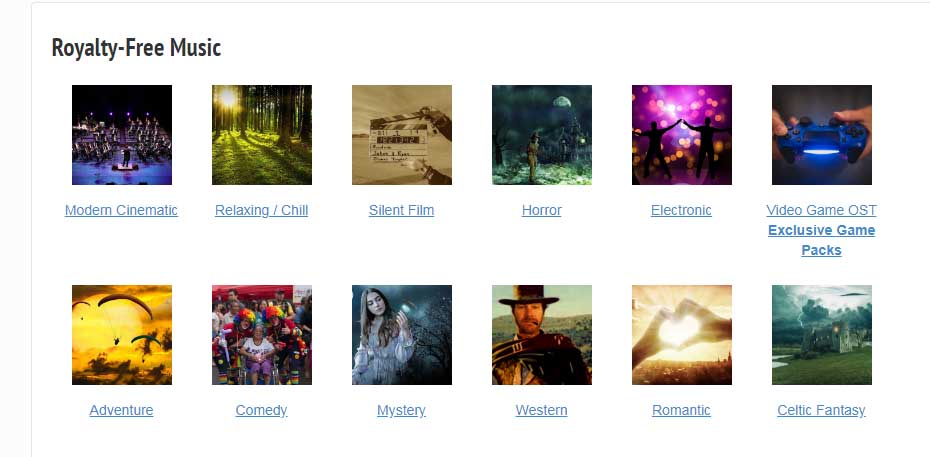
Task: Select the girl in the Mystery image
Action: click(x=402, y=335)
